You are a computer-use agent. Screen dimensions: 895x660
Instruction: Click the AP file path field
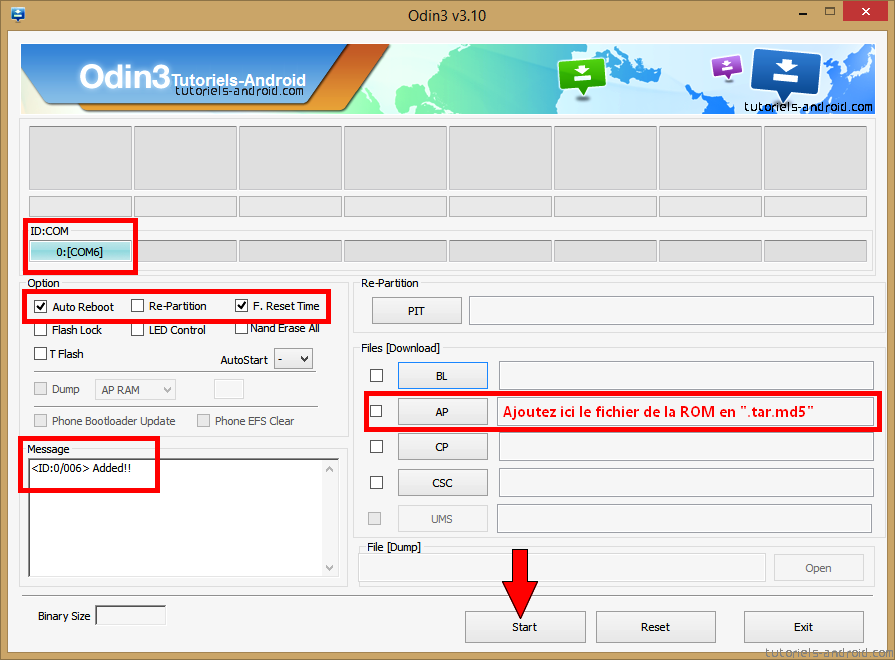[x=685, y=412]
